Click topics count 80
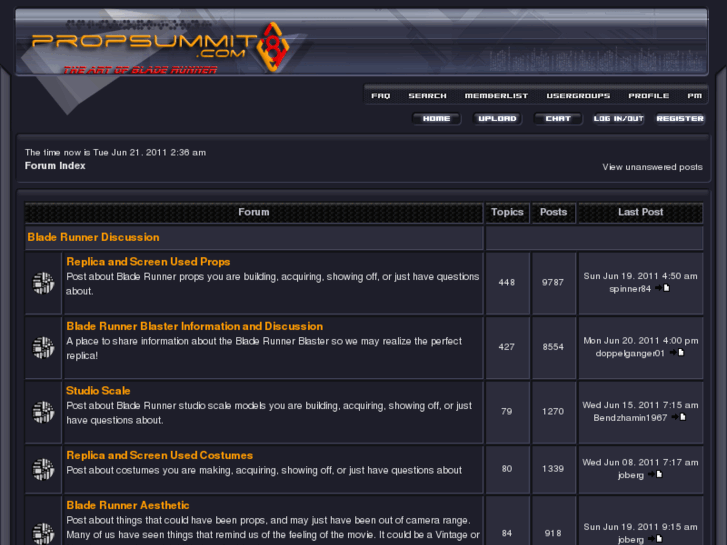The height and width of the screenshot is (545, 727). point(507,468)
